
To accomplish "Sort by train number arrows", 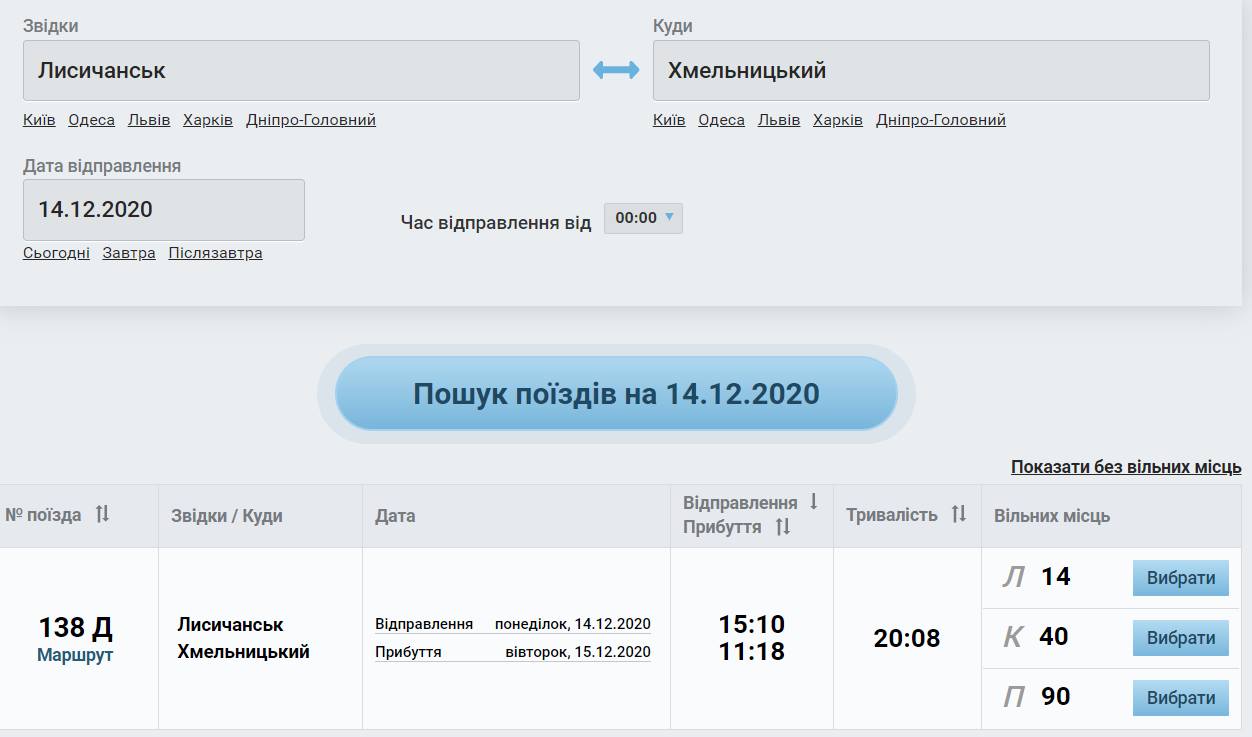I will tap(102, 514).
